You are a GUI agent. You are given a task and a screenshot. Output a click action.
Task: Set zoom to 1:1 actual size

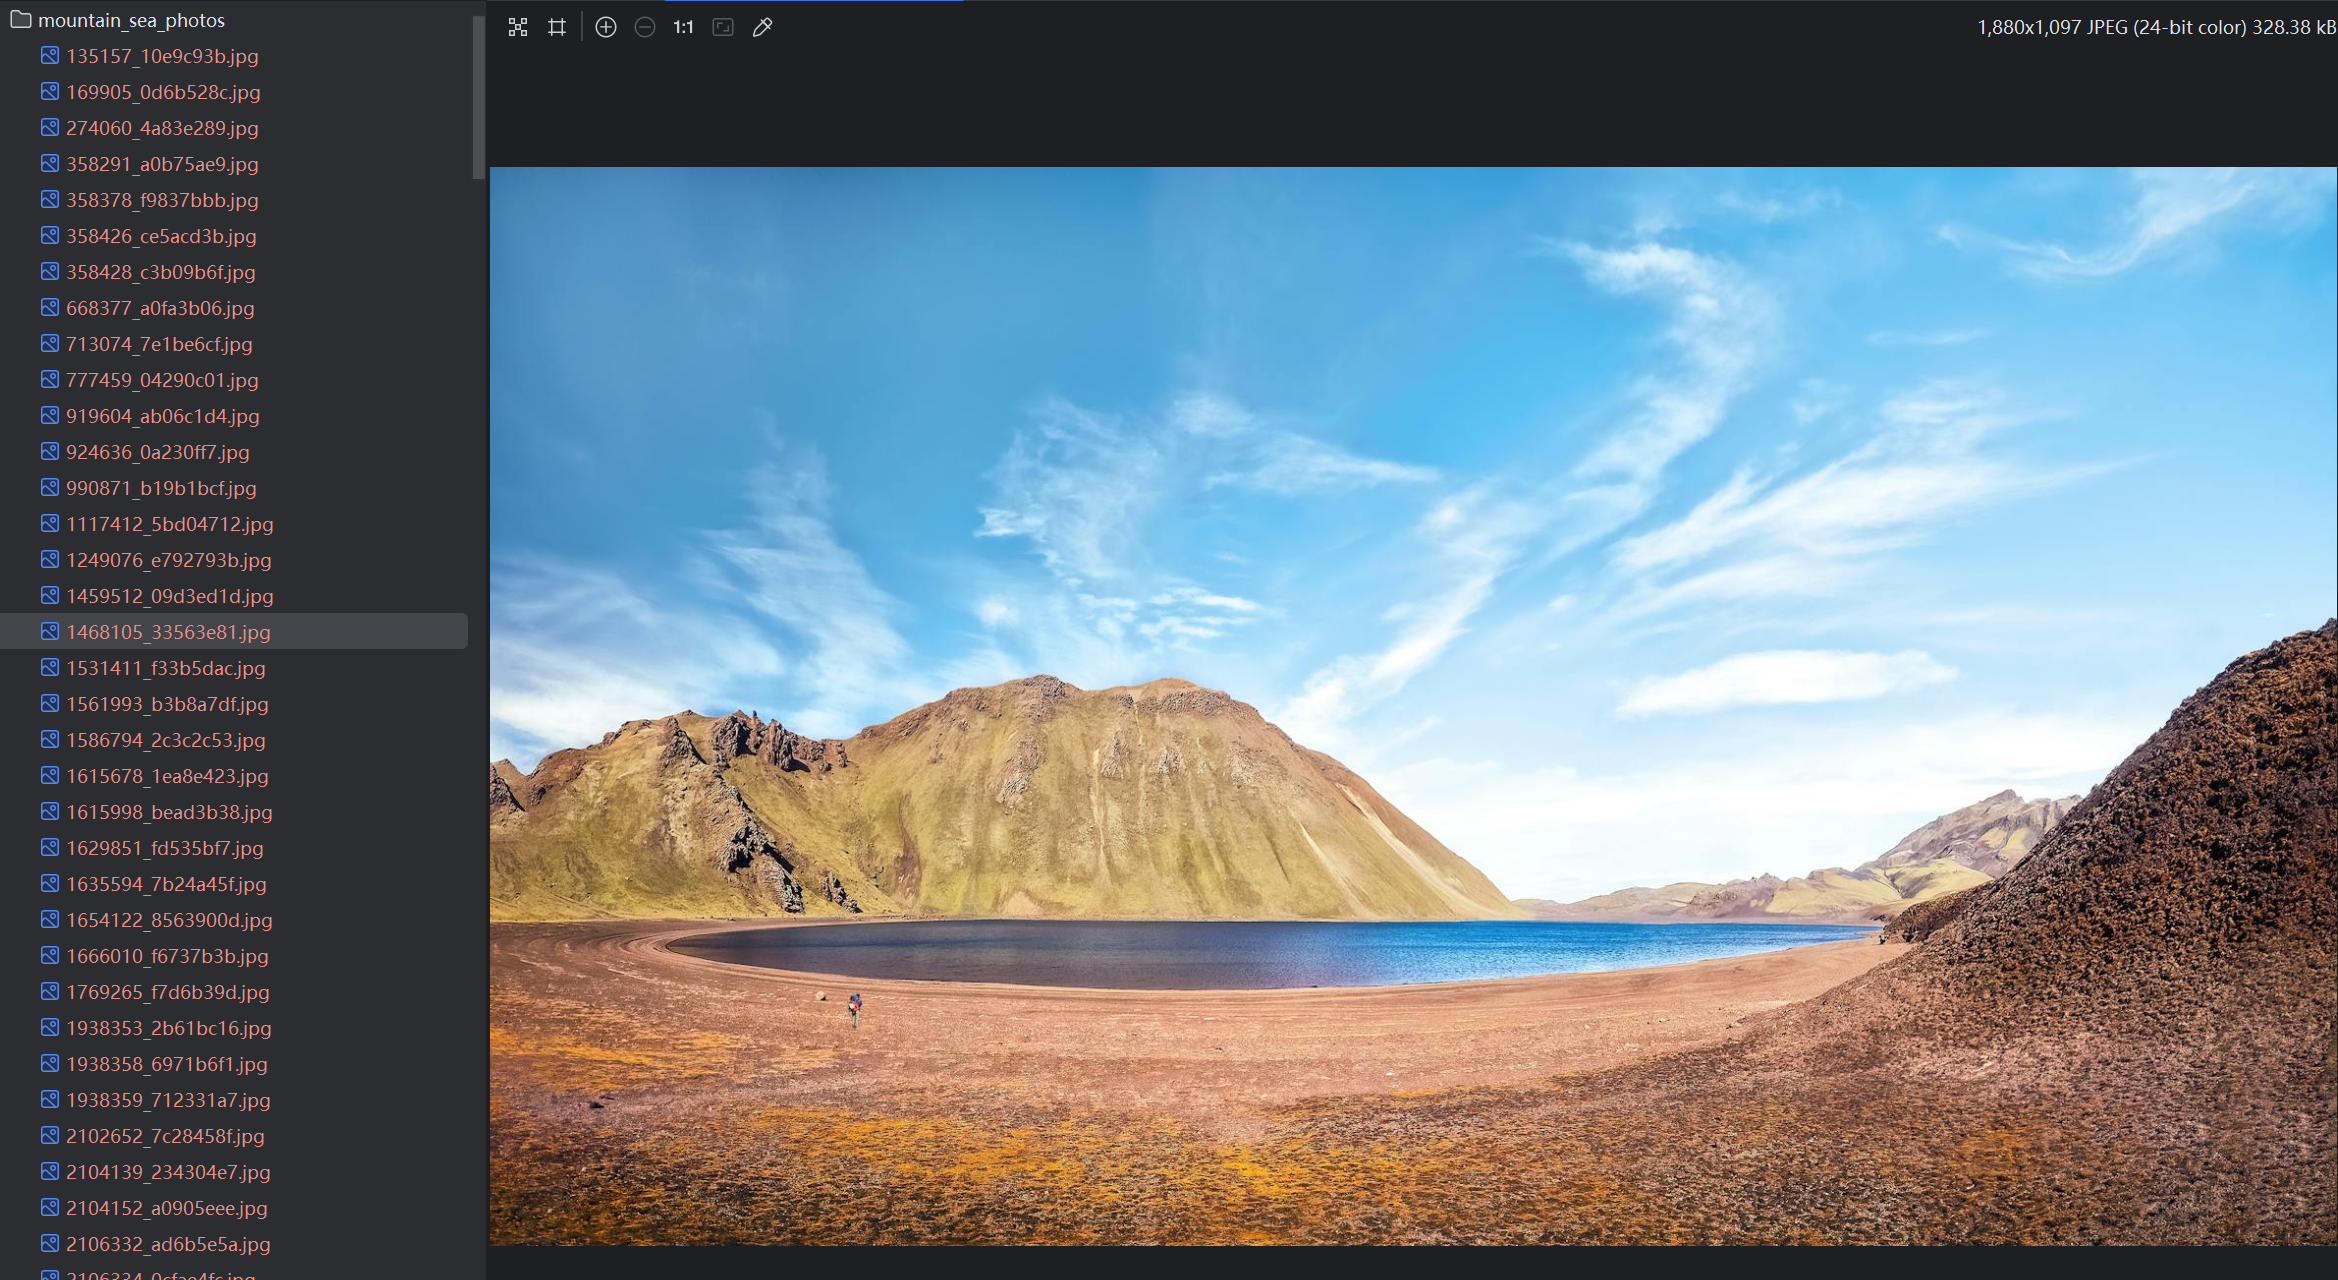click(683, 27)
